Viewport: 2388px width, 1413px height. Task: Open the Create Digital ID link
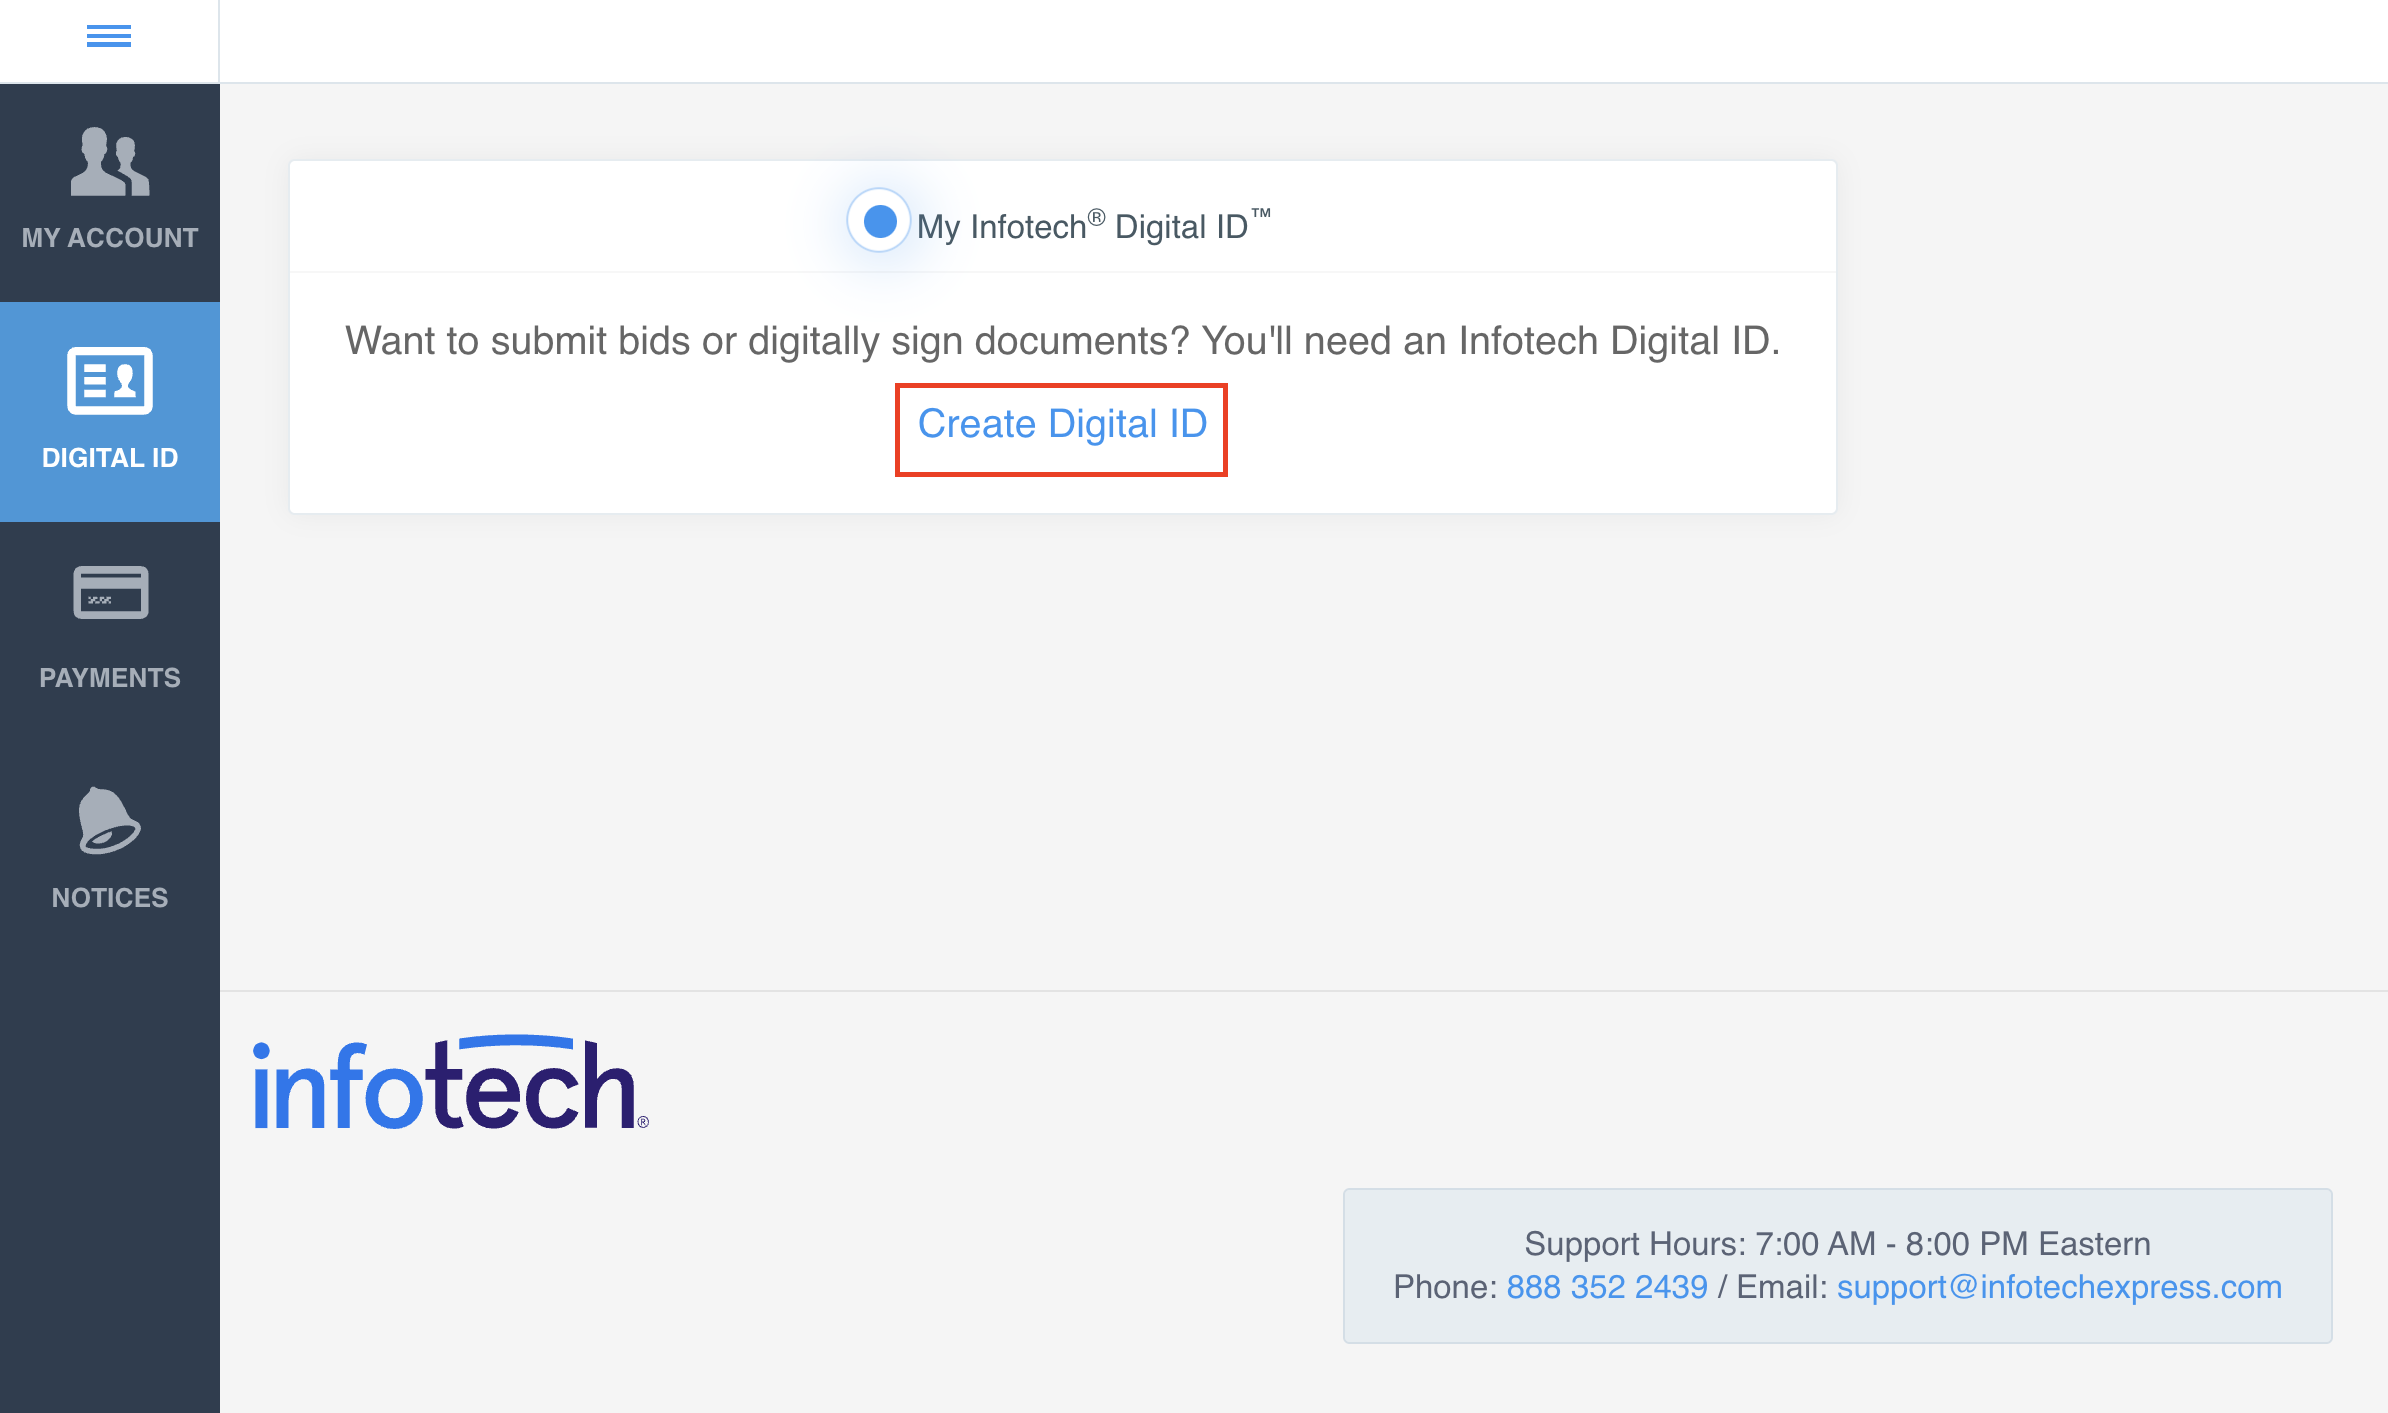[x=1062, y=425]
